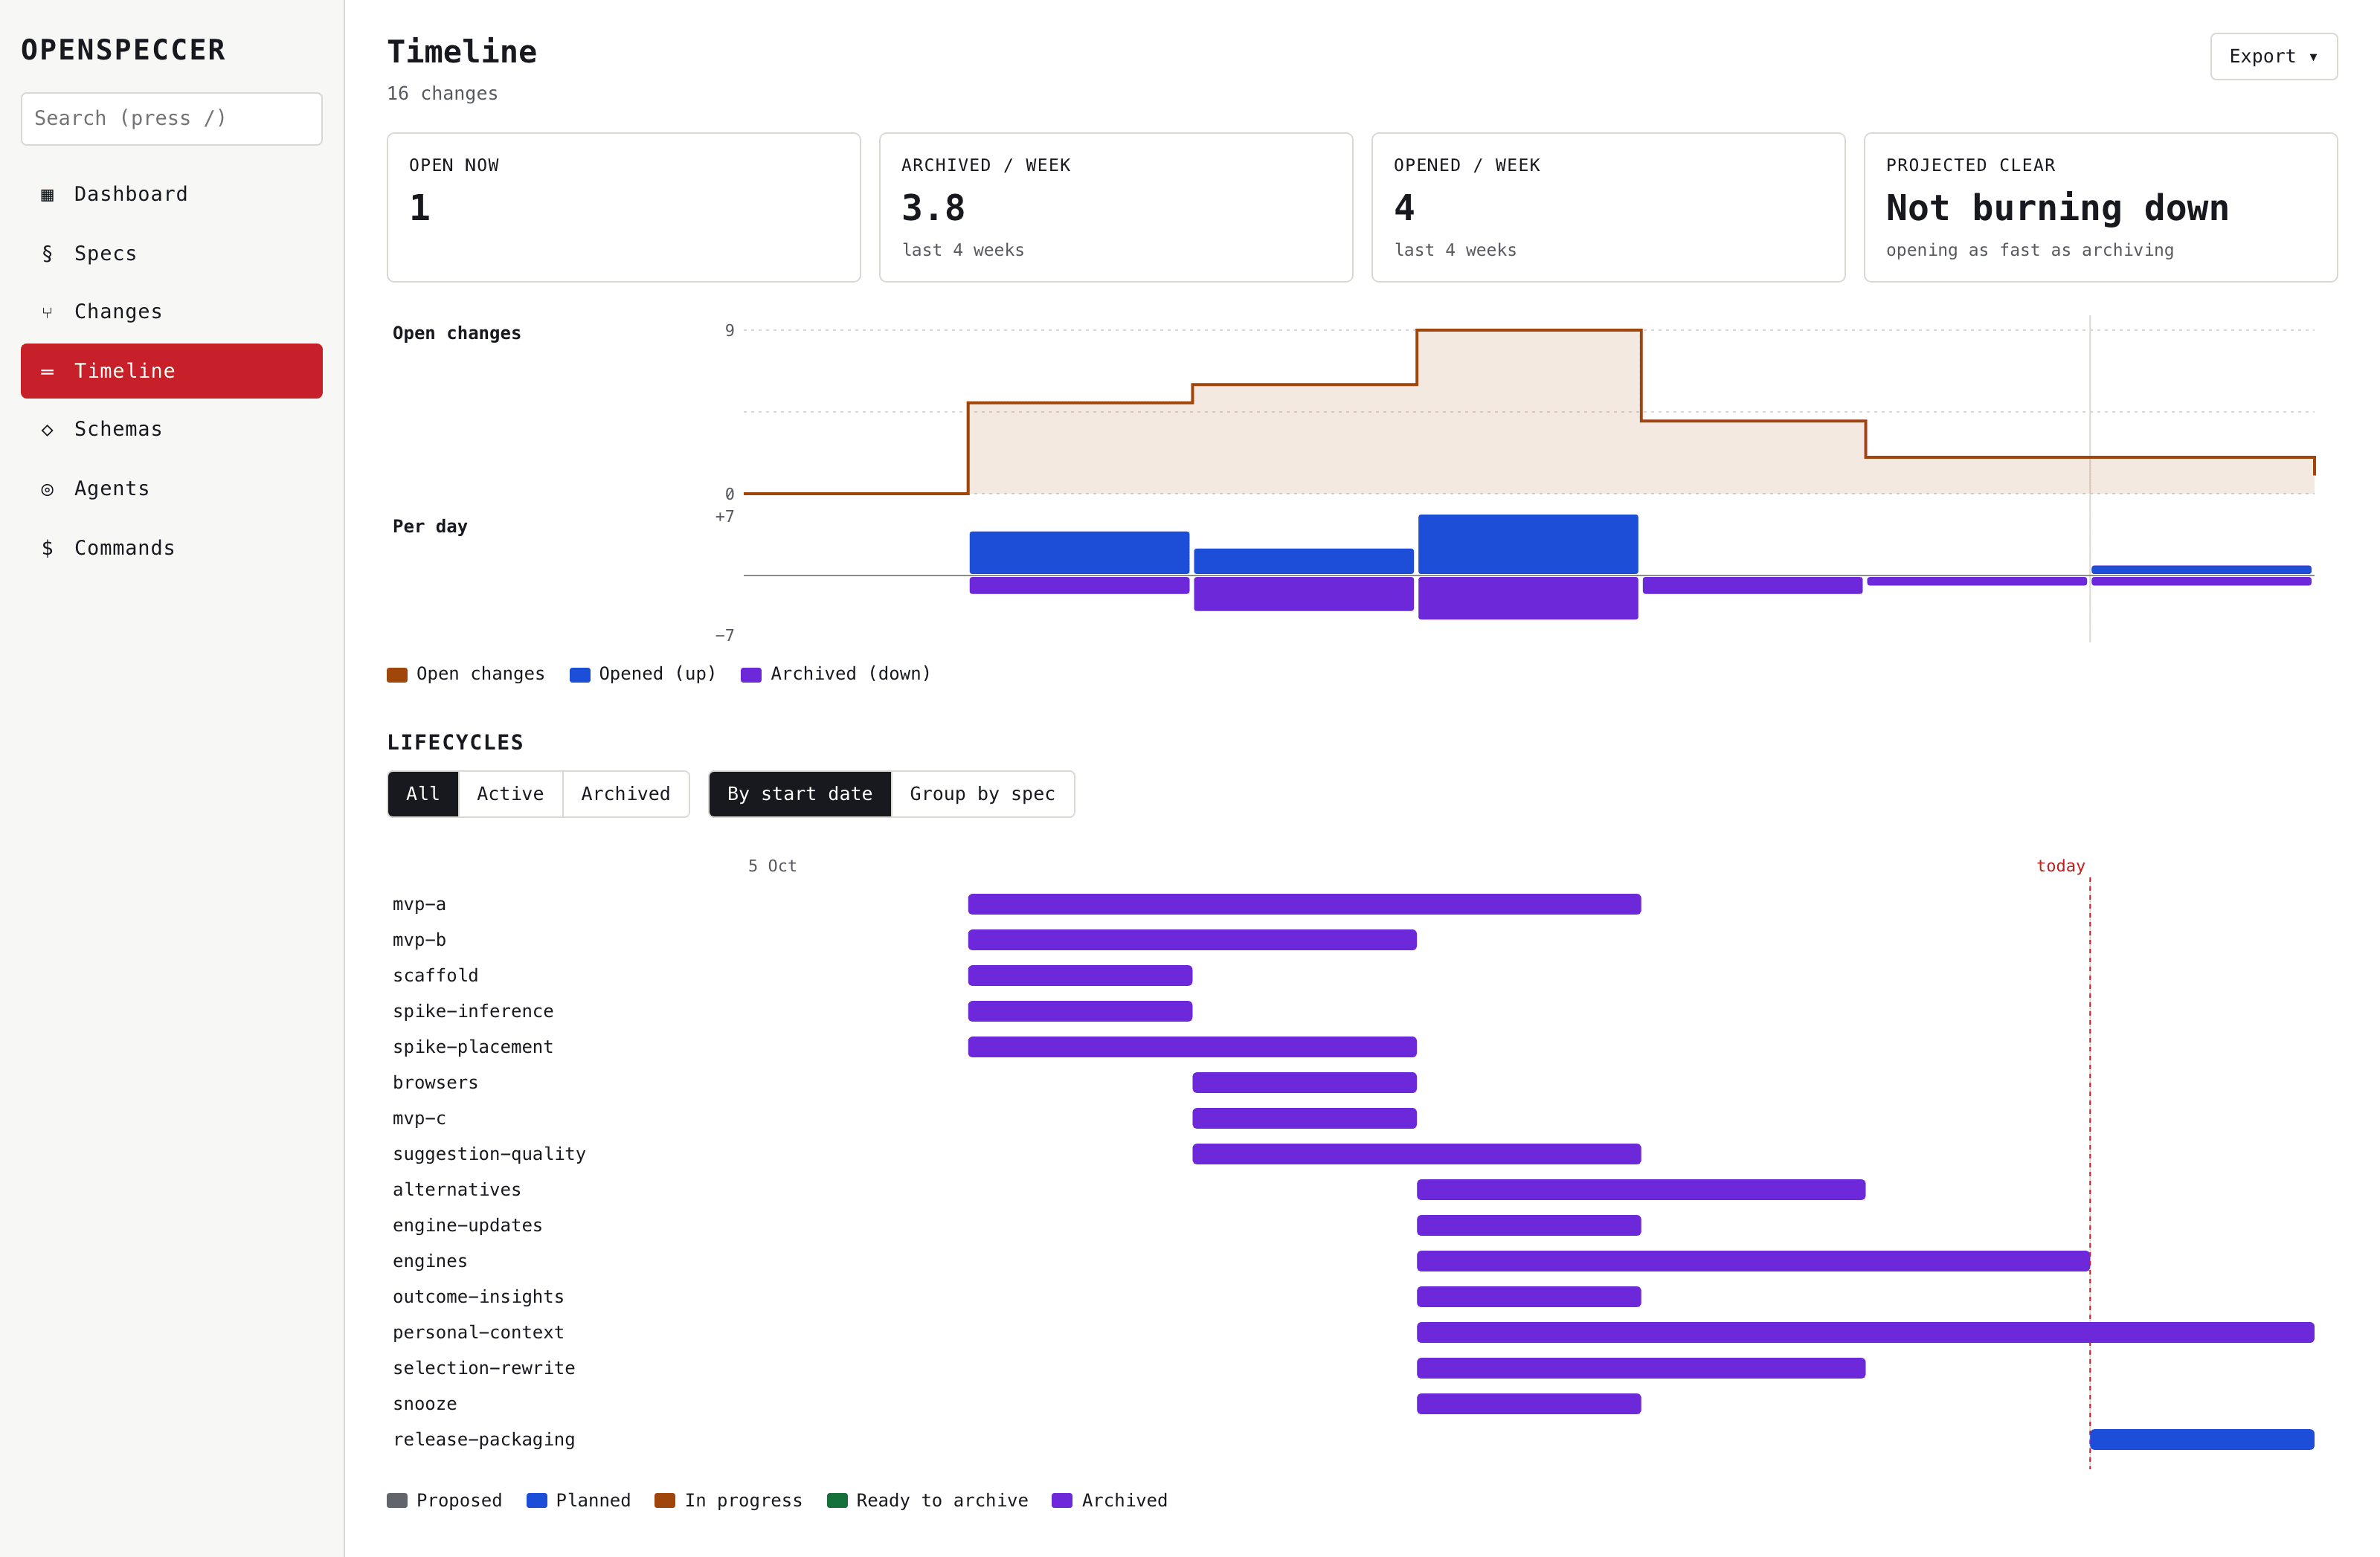Image resolution: width=2380 pixels, height=1557 pixels.
Task: Switch to Group by spec
Action: point(982,794)
